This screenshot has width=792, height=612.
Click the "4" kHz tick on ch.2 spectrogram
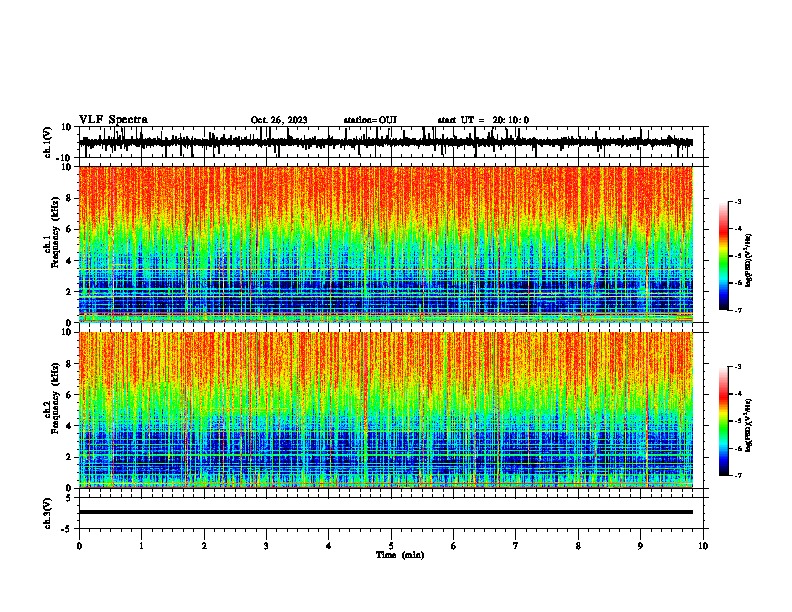70,426
